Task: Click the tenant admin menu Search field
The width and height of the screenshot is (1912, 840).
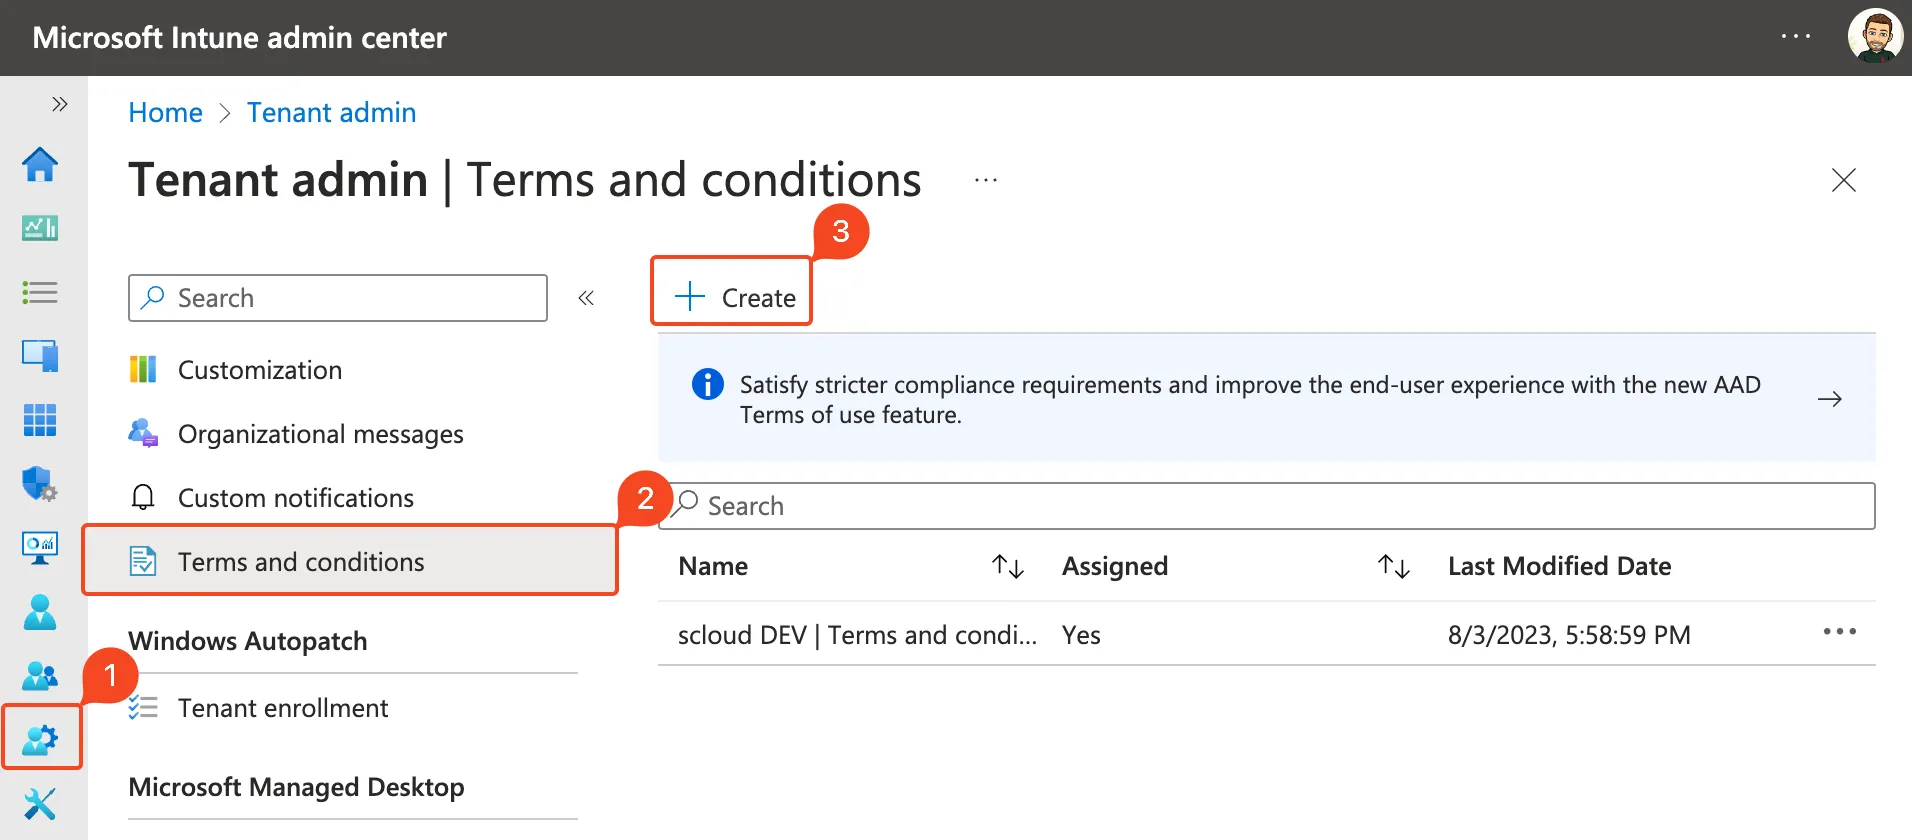Action: click(x=338, y=298)
